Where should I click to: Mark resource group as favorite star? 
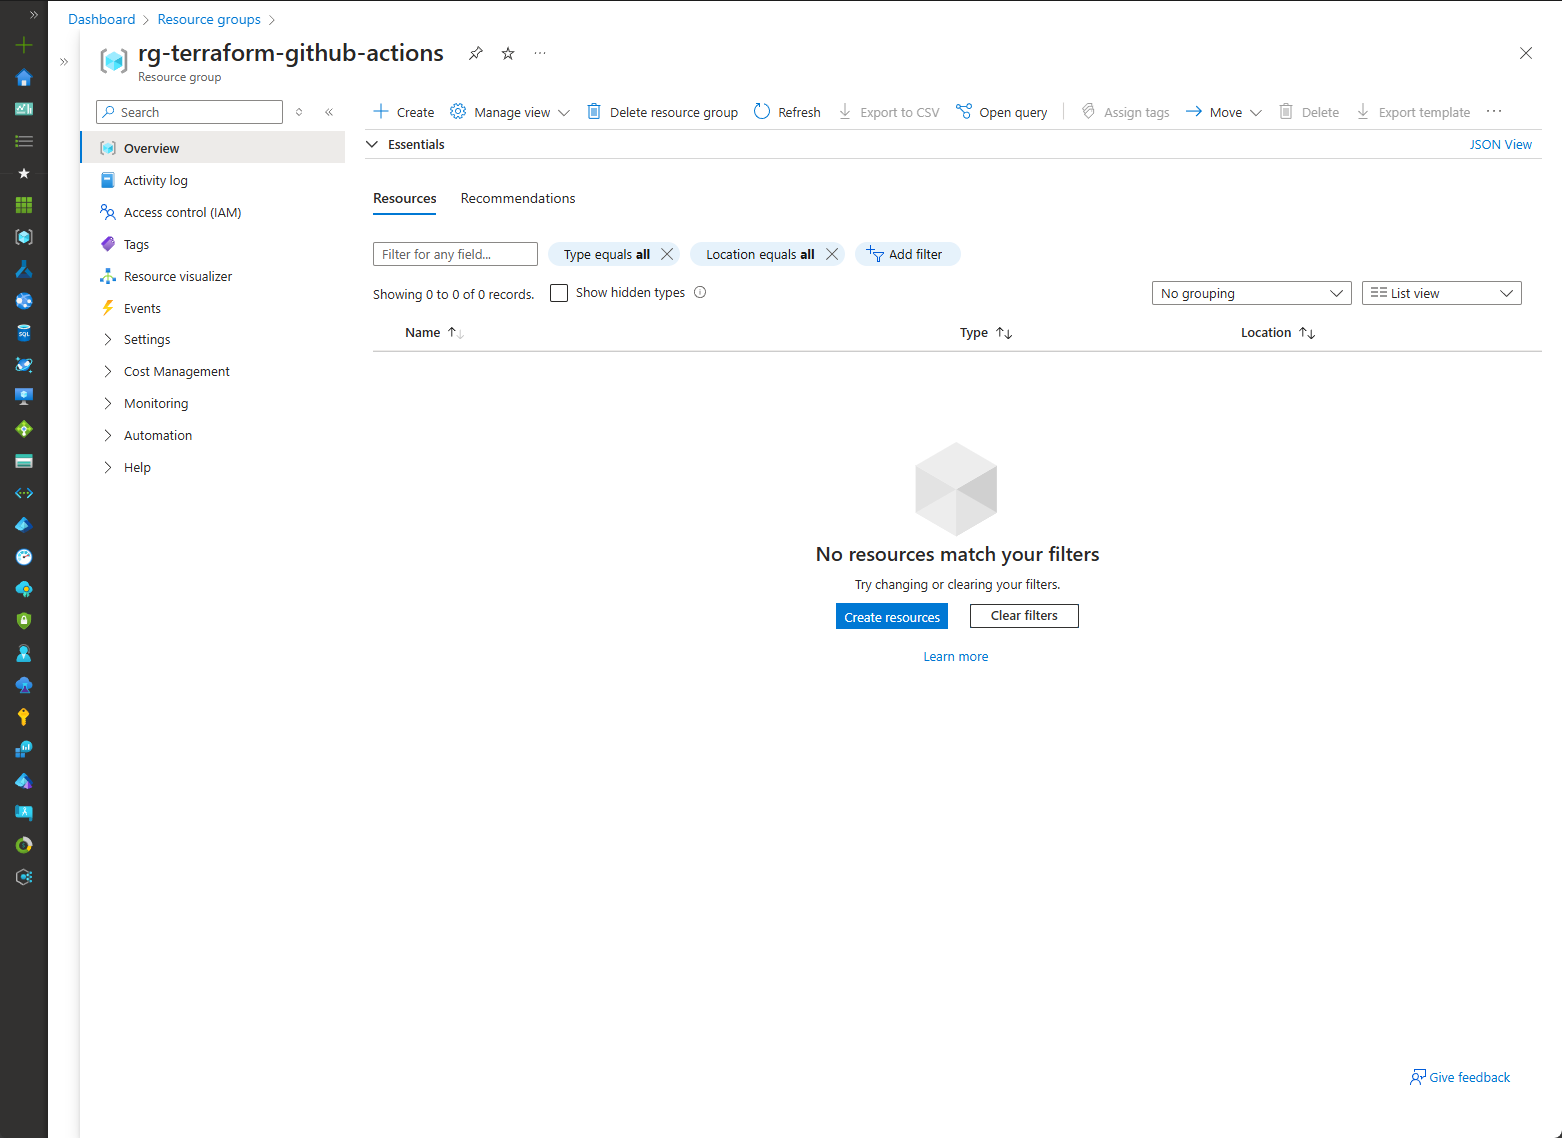(x=508, y=54)
